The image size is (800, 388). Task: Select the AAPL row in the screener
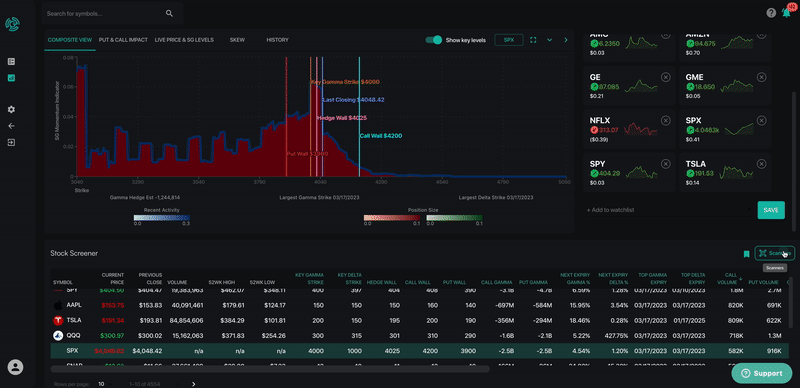tap(419, 305)
